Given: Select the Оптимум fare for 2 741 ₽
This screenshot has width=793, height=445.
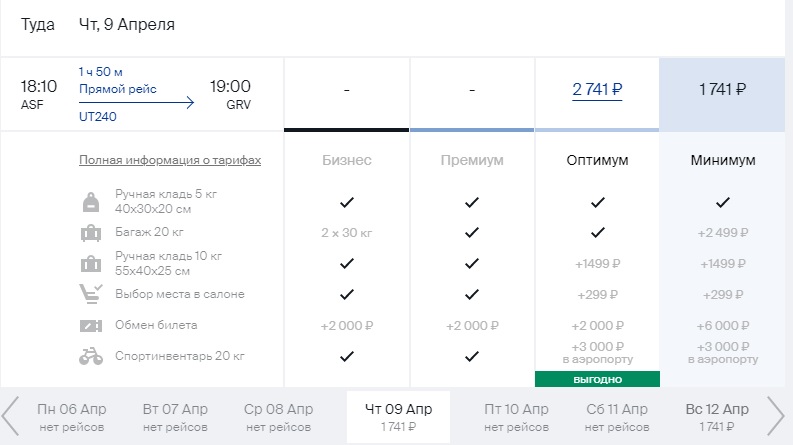Looking at the screenshot, I should click(597, 89).
